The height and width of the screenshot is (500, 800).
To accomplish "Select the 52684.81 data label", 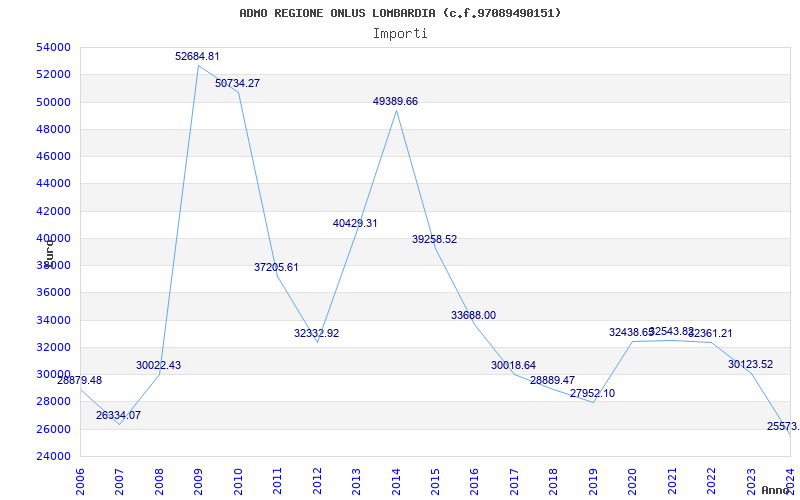I will coord(197,57).
